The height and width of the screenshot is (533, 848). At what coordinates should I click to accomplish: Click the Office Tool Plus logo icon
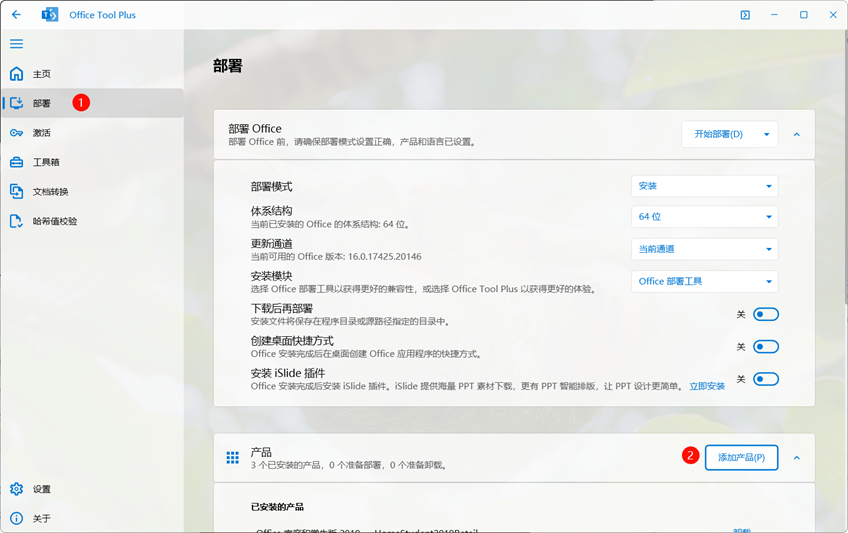[x=50, y=15]
